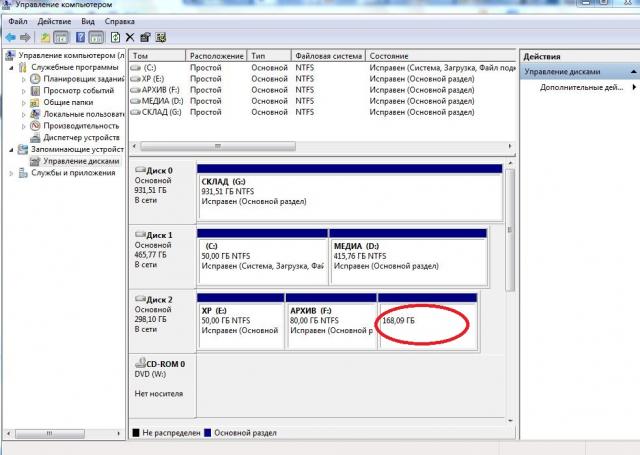Click the Forward arrow in the toolbar
Viewport: 640px width, 455px height.
[24, 37]
